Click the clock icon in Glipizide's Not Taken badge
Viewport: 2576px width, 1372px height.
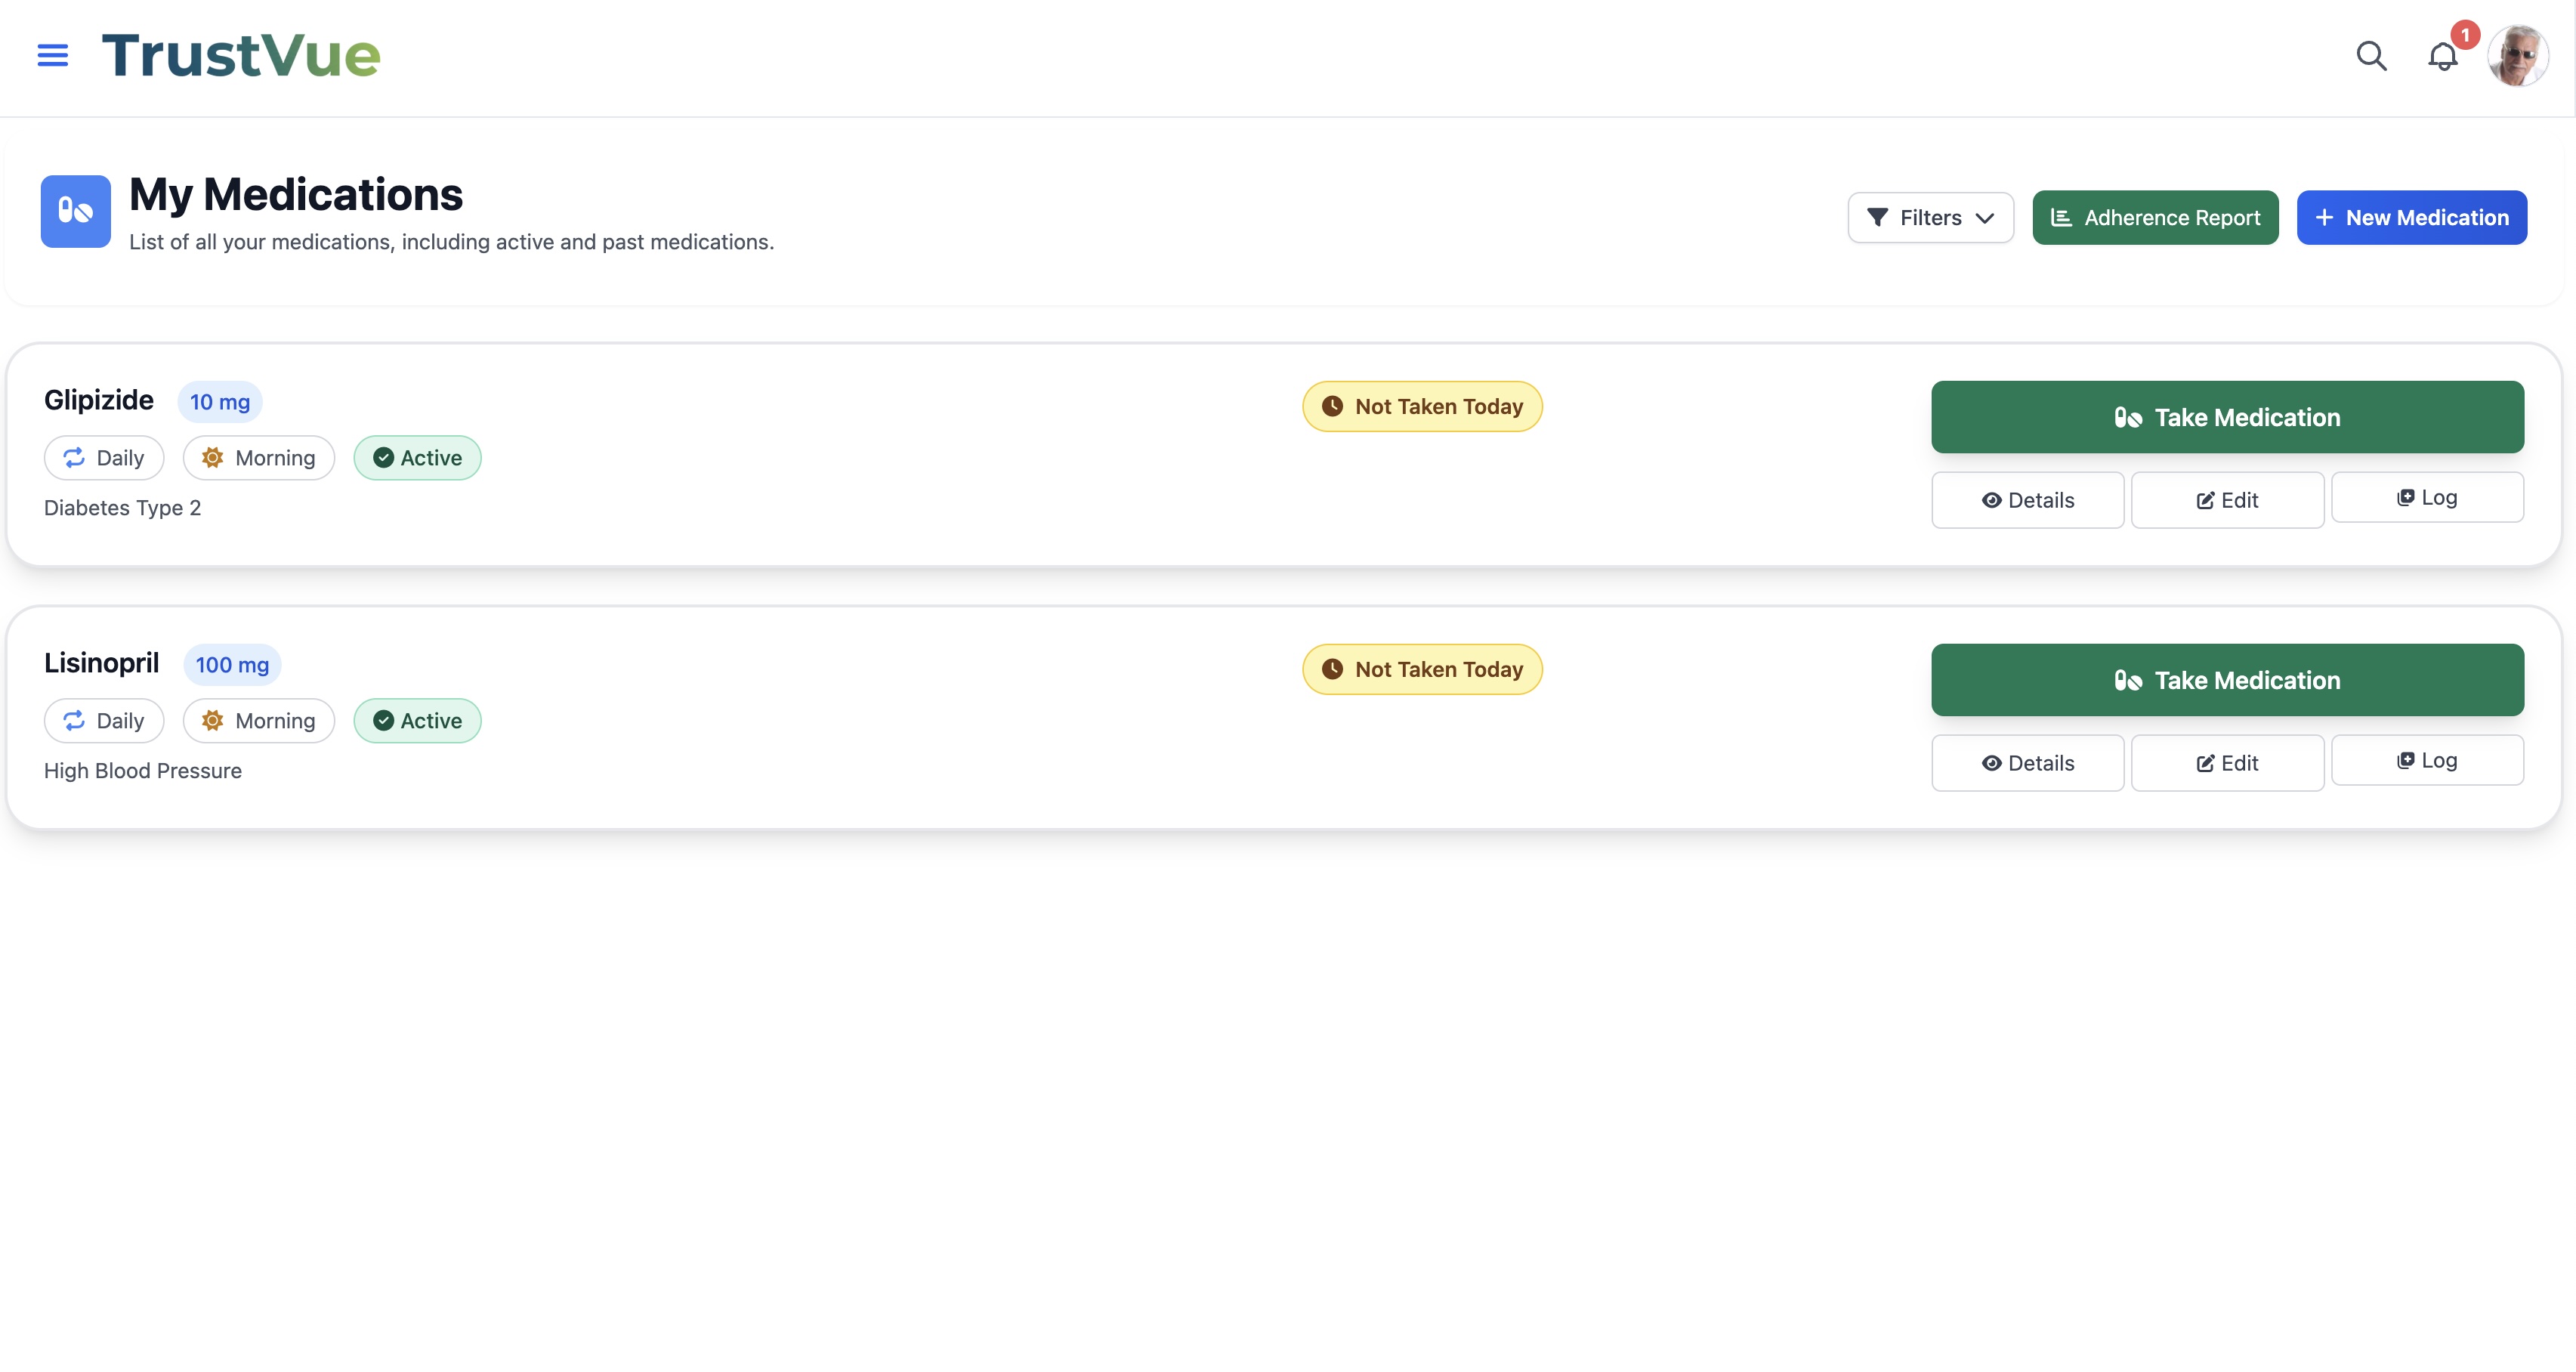1332,406
